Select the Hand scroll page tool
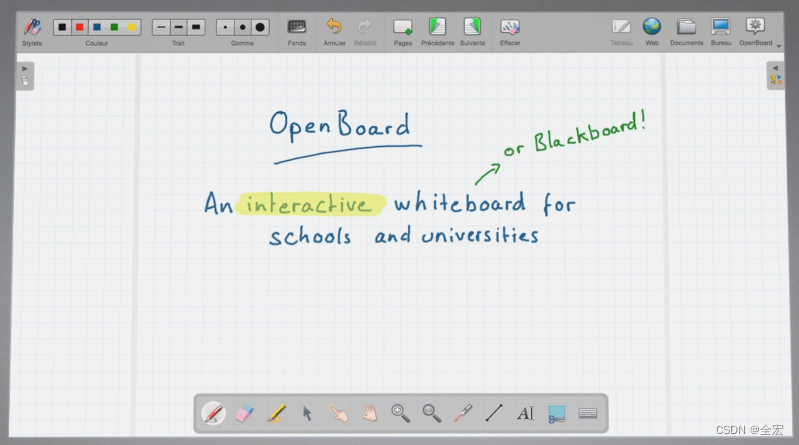This screenshot has width=799, height=445. pyautogui.click(x=369, y=413)
